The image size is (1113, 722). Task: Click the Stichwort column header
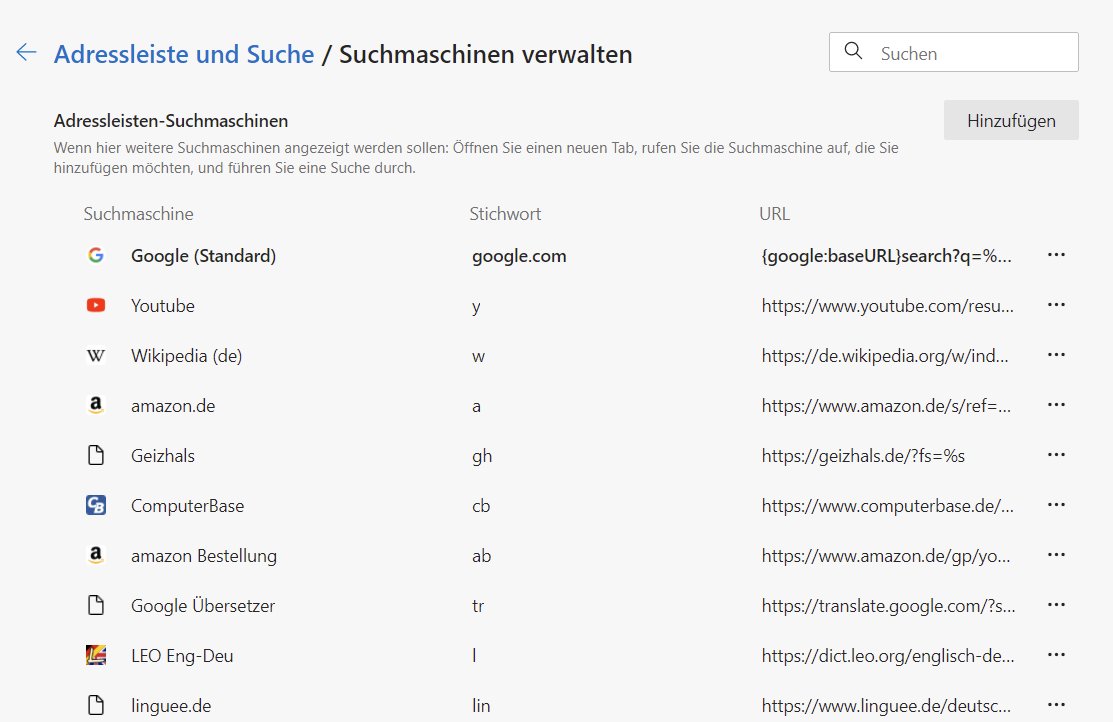(x=505, y=214)
